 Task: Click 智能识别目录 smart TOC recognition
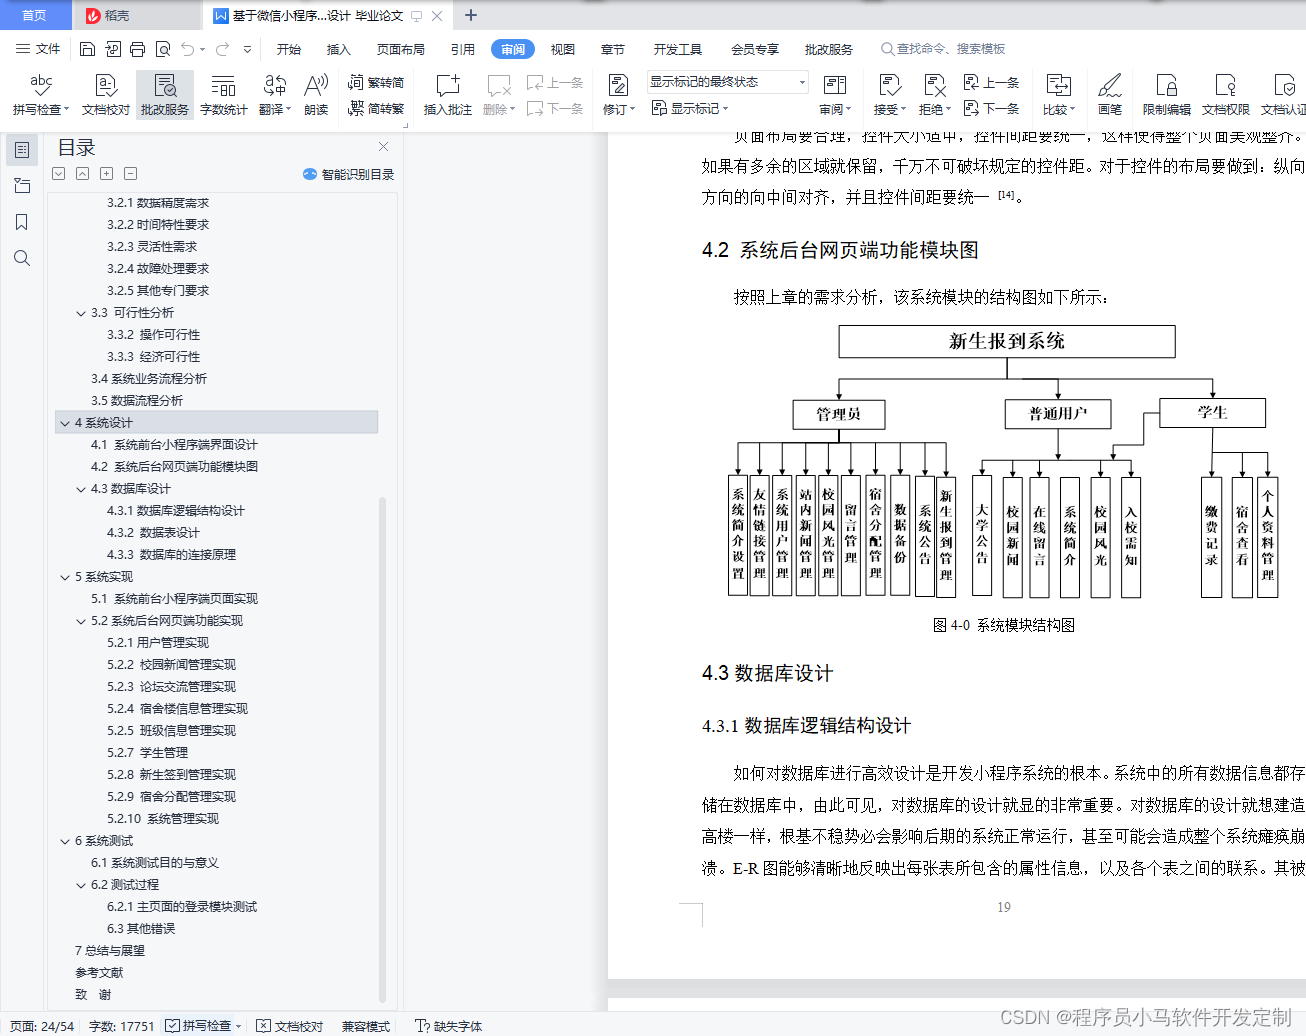349,174
